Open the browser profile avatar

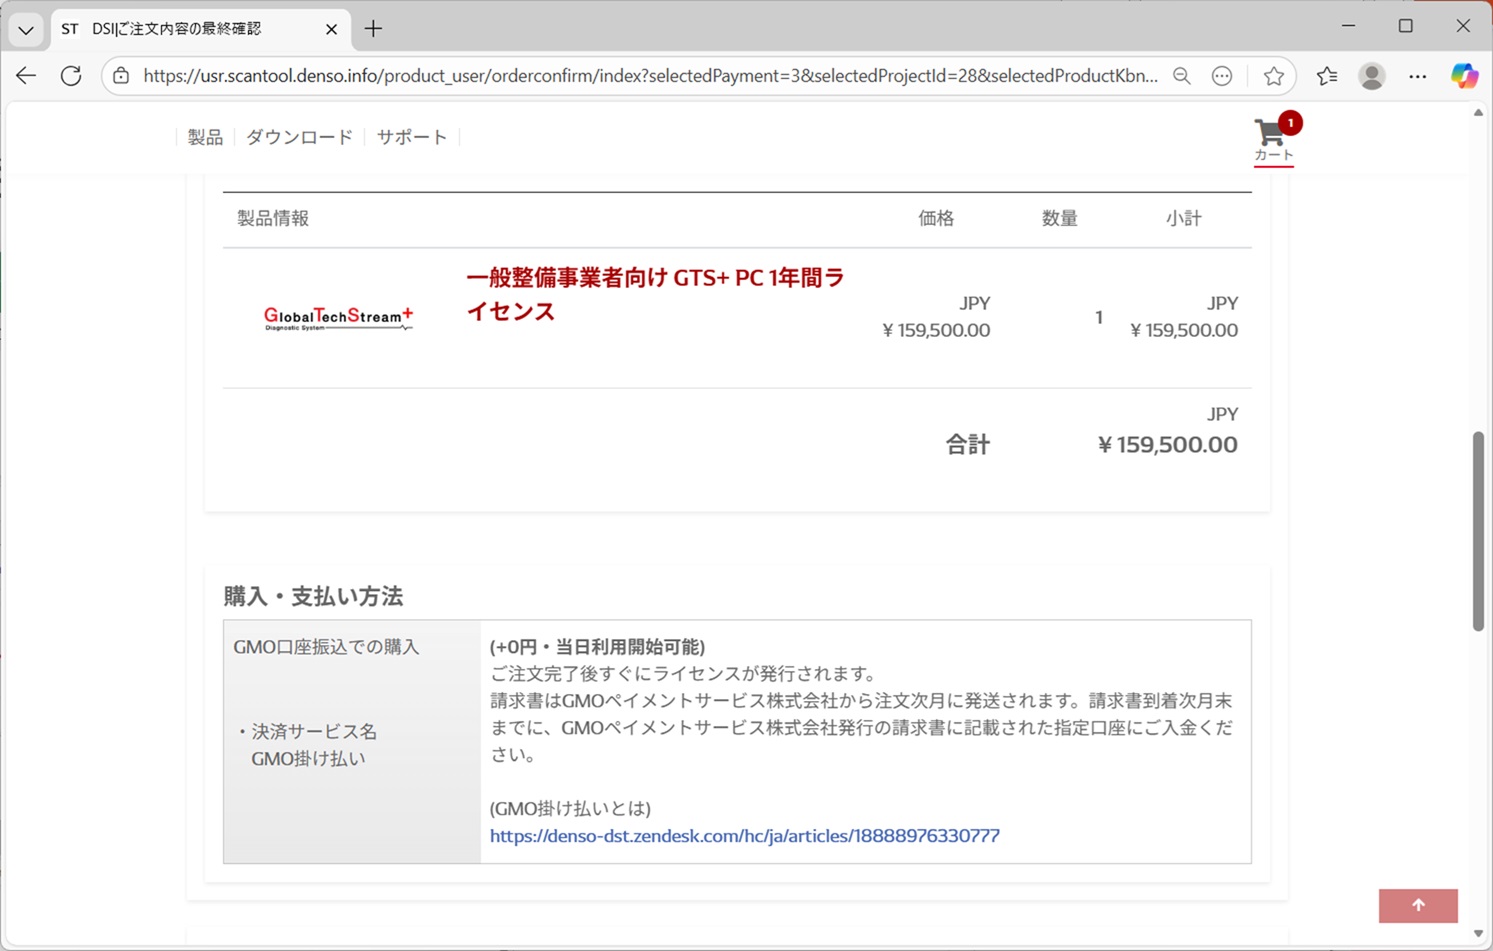pyautogui.click(x=1371, y=76)
